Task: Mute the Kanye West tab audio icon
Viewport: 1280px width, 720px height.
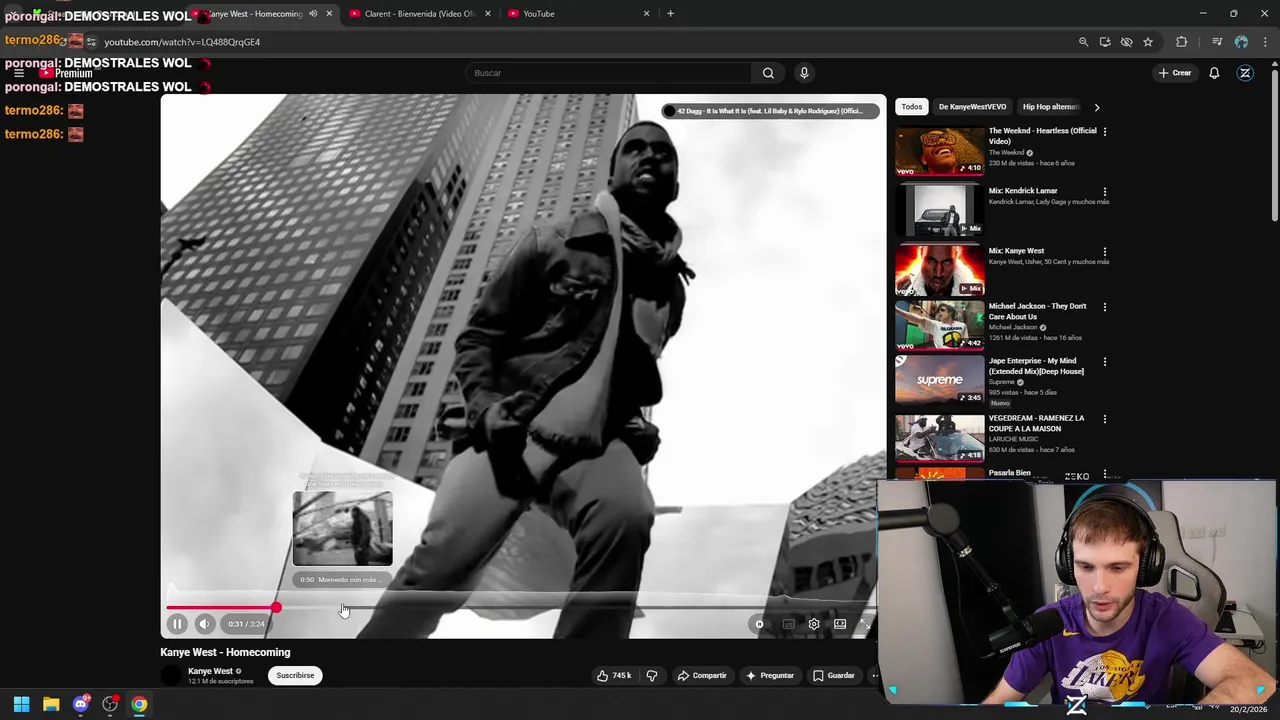Action: point(312,14)
